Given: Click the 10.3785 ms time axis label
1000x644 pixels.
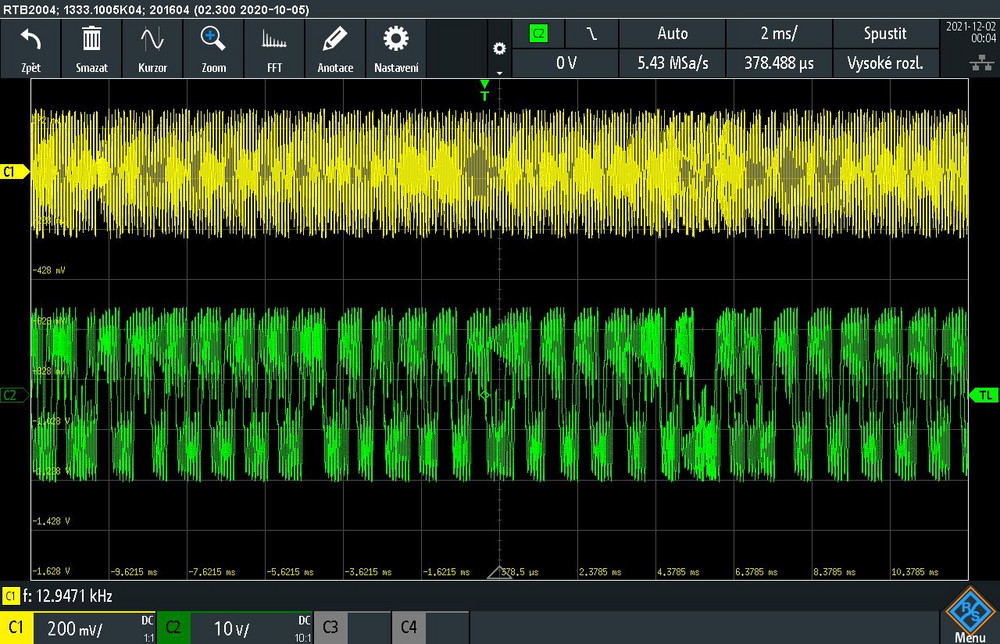Looking at the screenshot, I should [915, 572].
